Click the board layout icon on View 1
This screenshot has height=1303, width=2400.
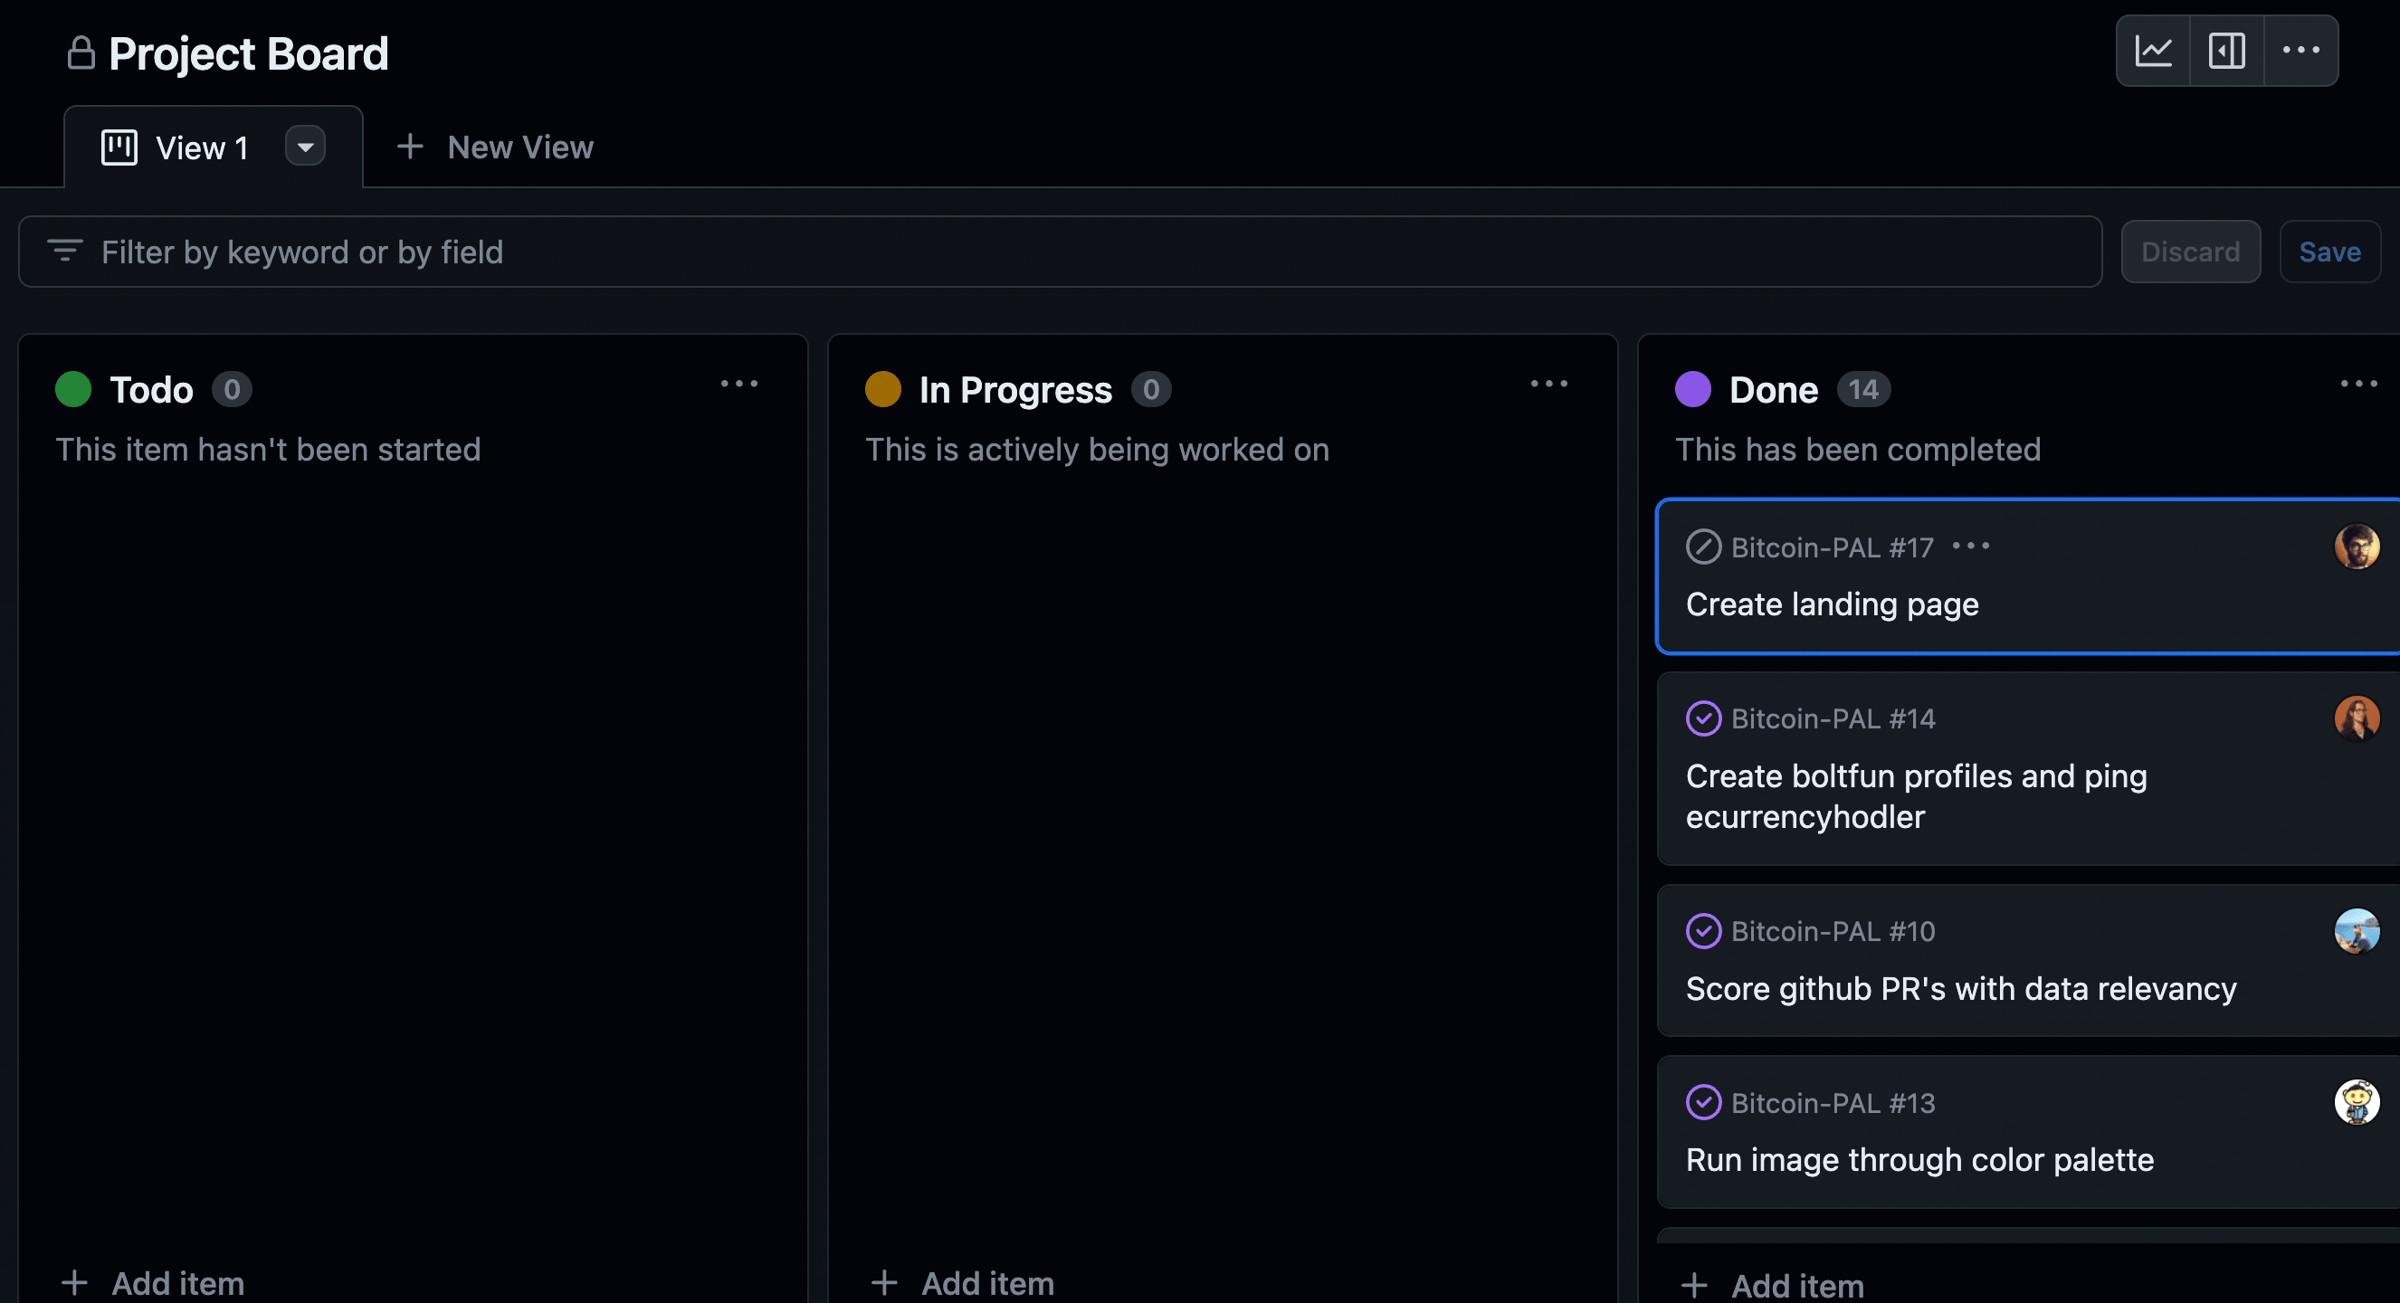click(119, 148)
